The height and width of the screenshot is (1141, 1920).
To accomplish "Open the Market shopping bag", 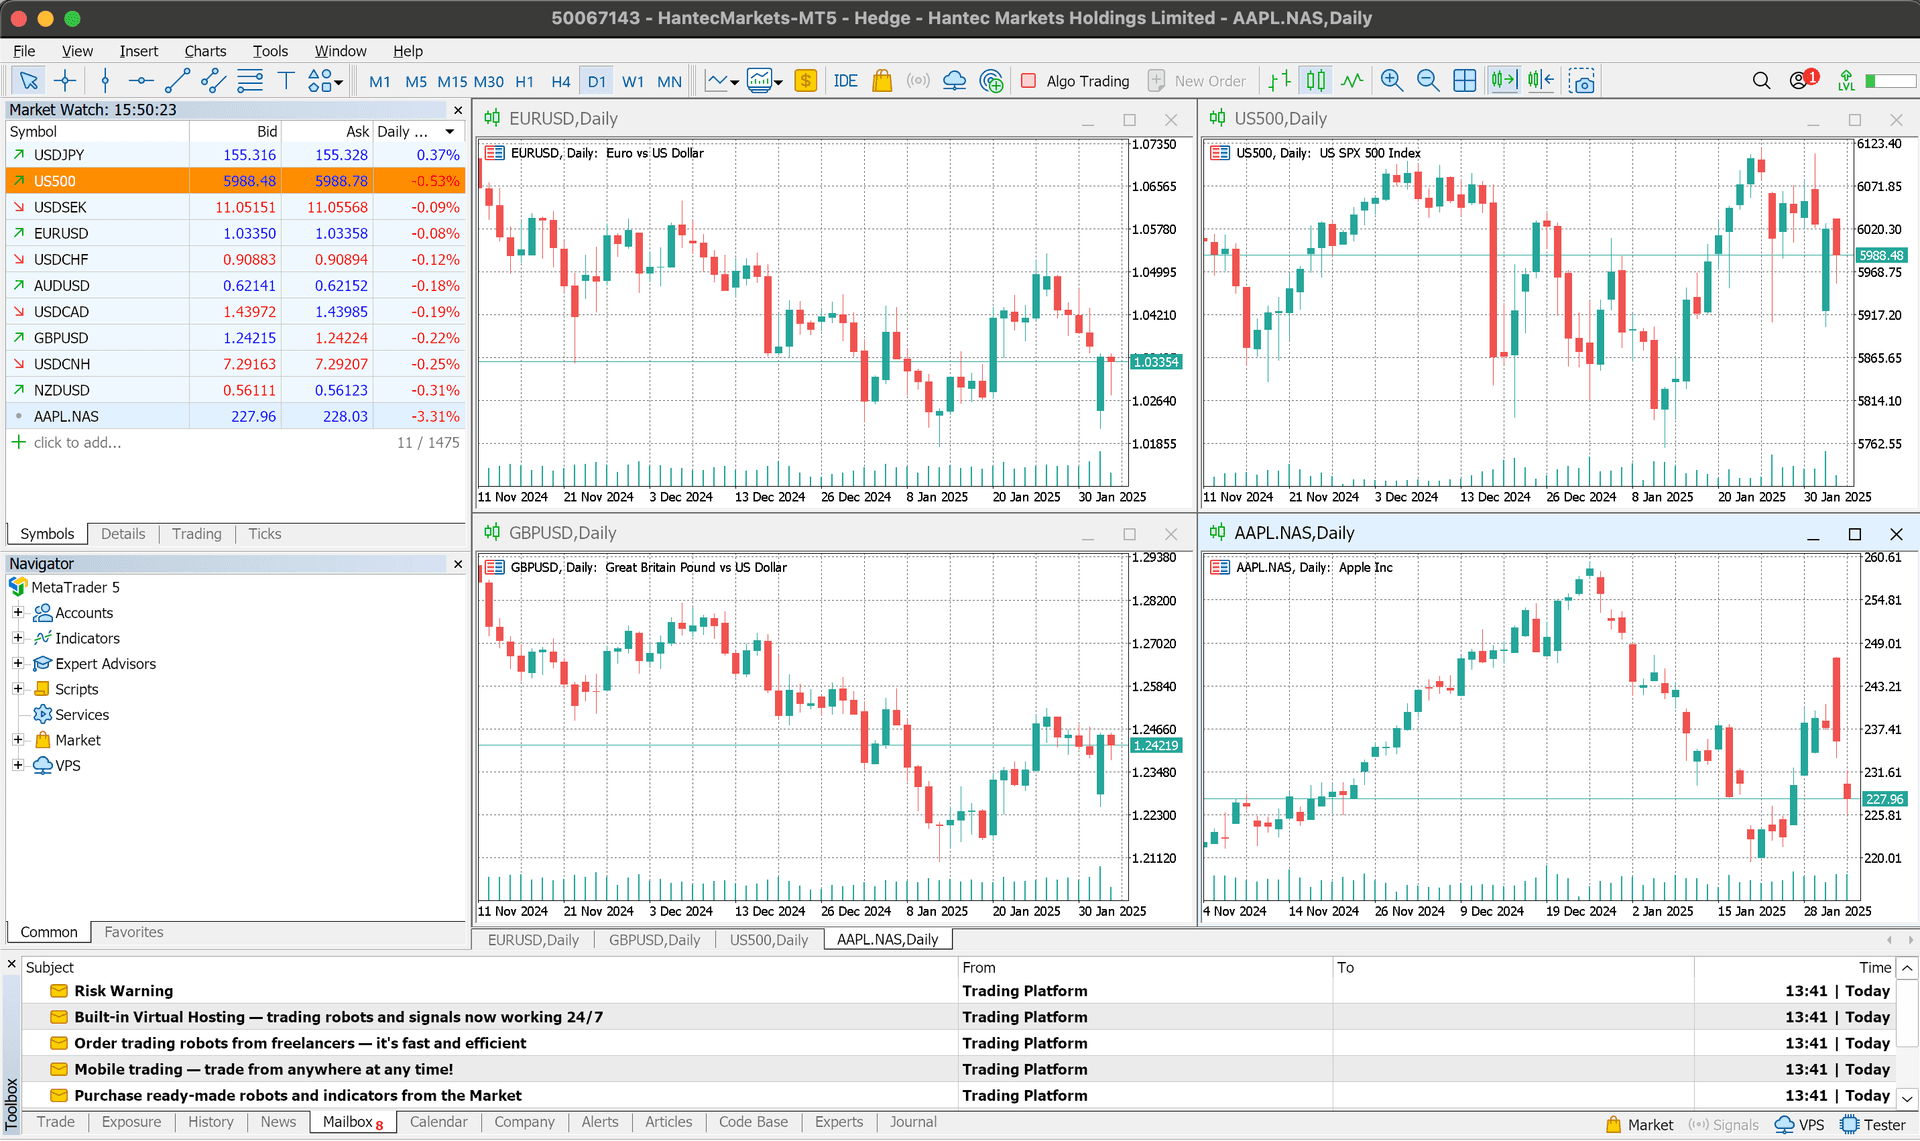I will 882,80.
